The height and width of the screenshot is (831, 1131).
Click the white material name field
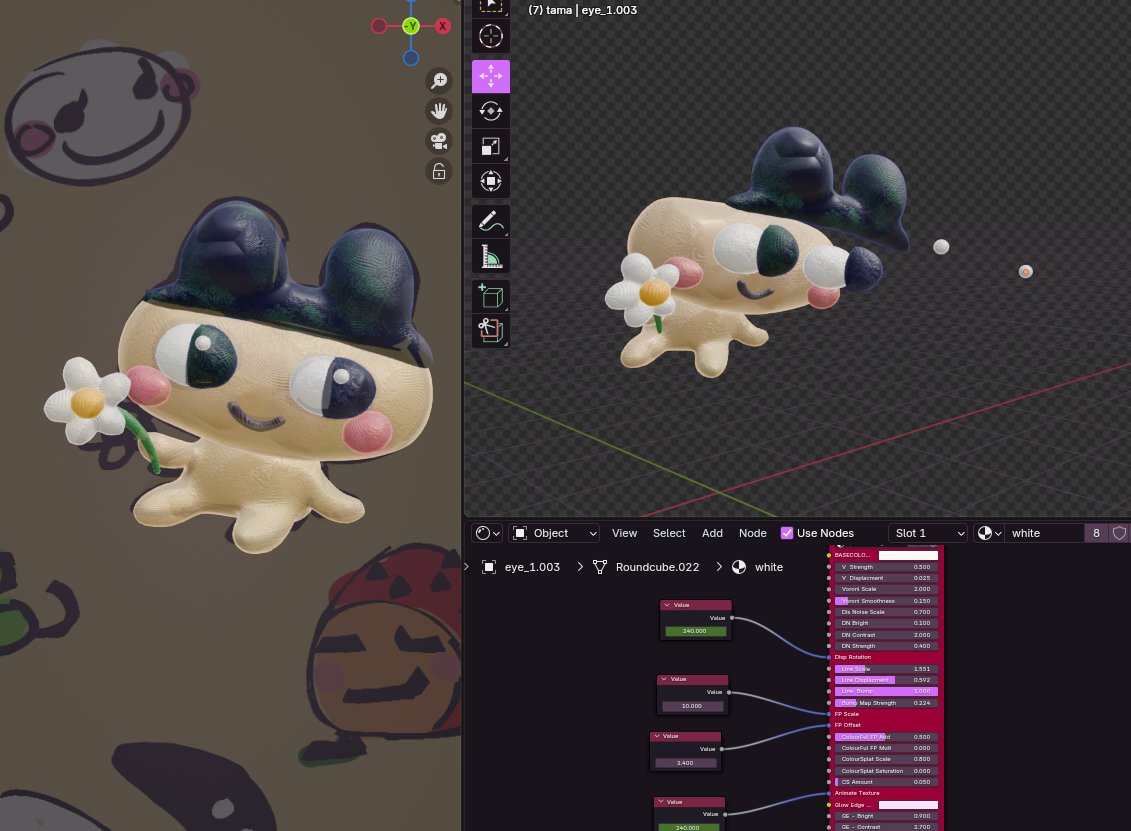click(1044, 533)
